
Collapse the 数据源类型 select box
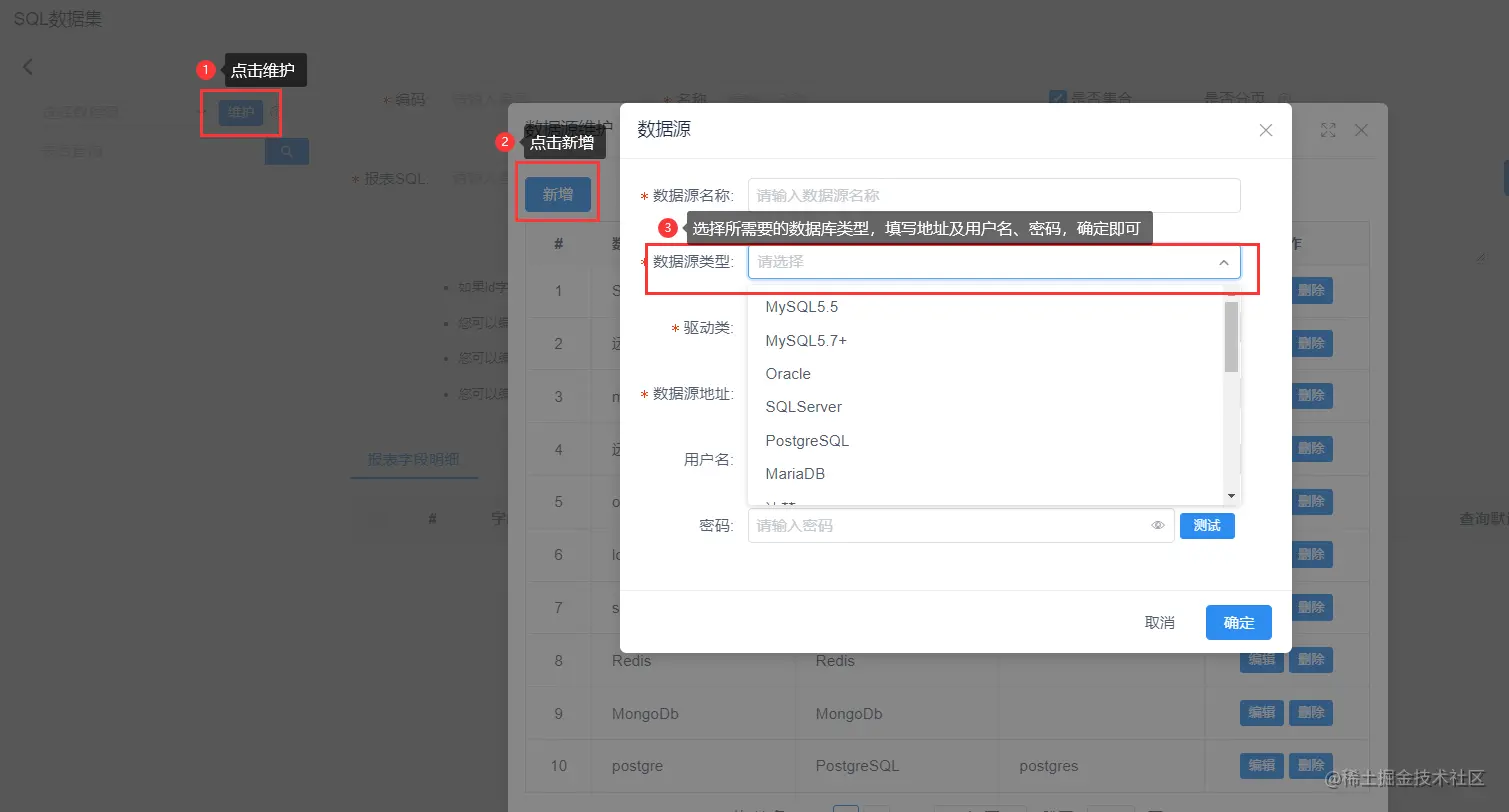click(994, 262)
